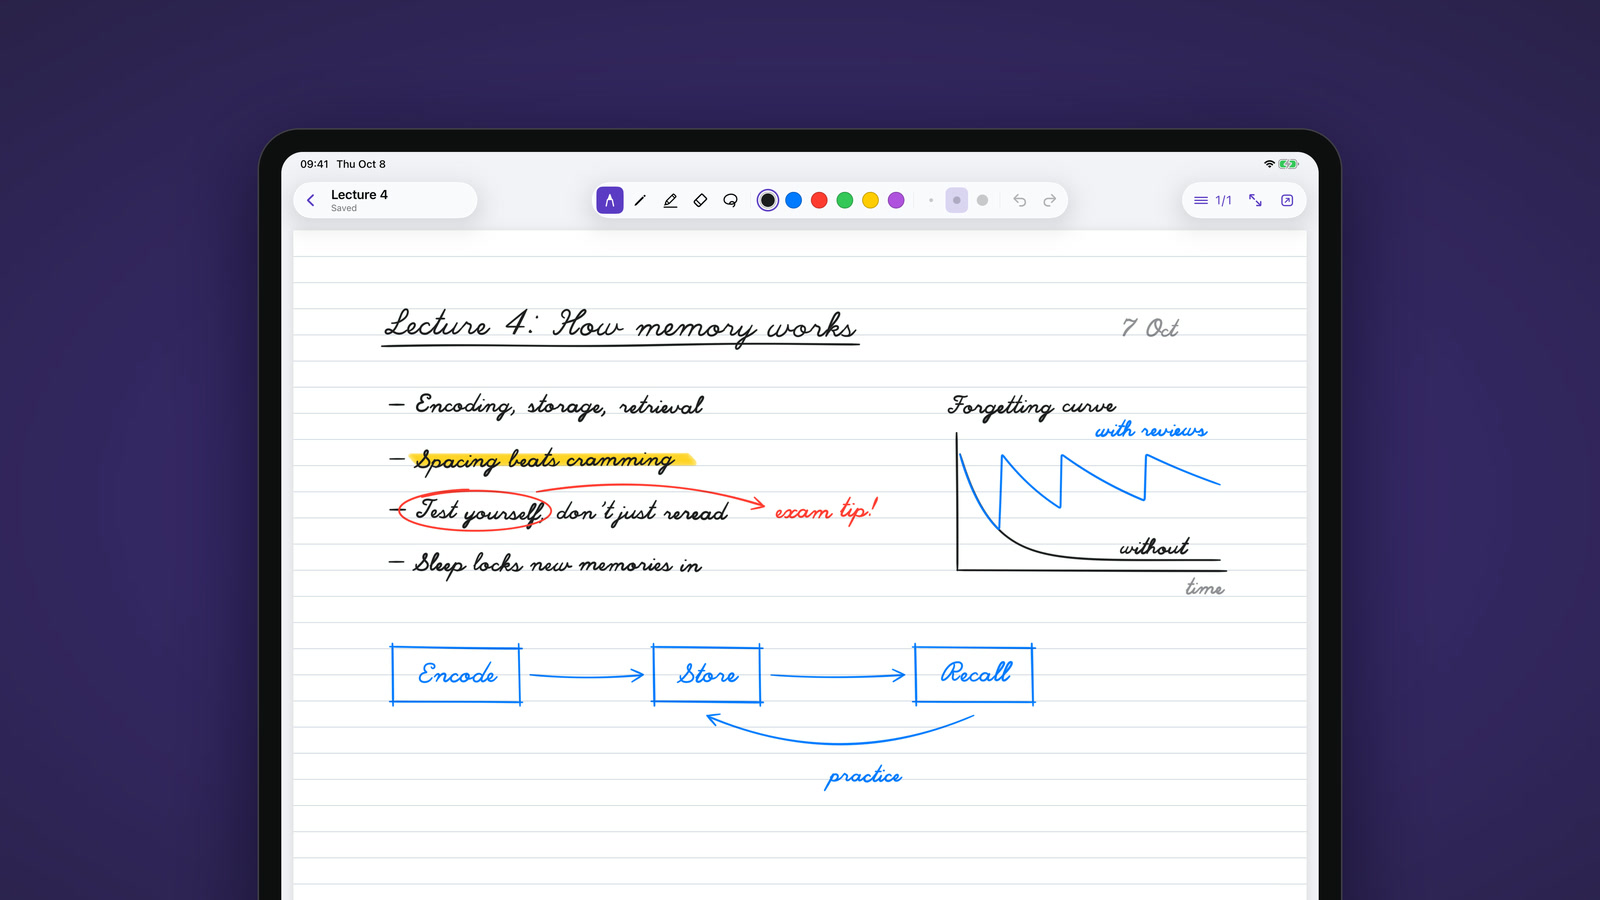This screenshot has width=1600, height=900.
Task: Undo the last stroke
Action: (1020, 200)
